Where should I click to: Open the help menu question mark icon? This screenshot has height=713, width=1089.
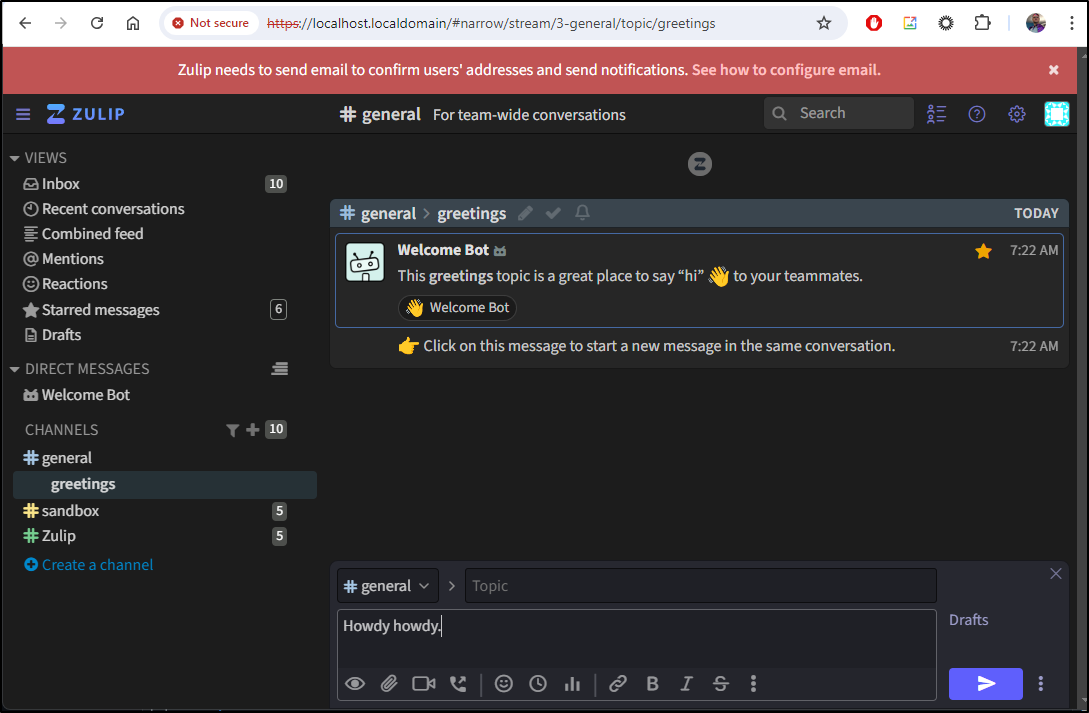976,114
